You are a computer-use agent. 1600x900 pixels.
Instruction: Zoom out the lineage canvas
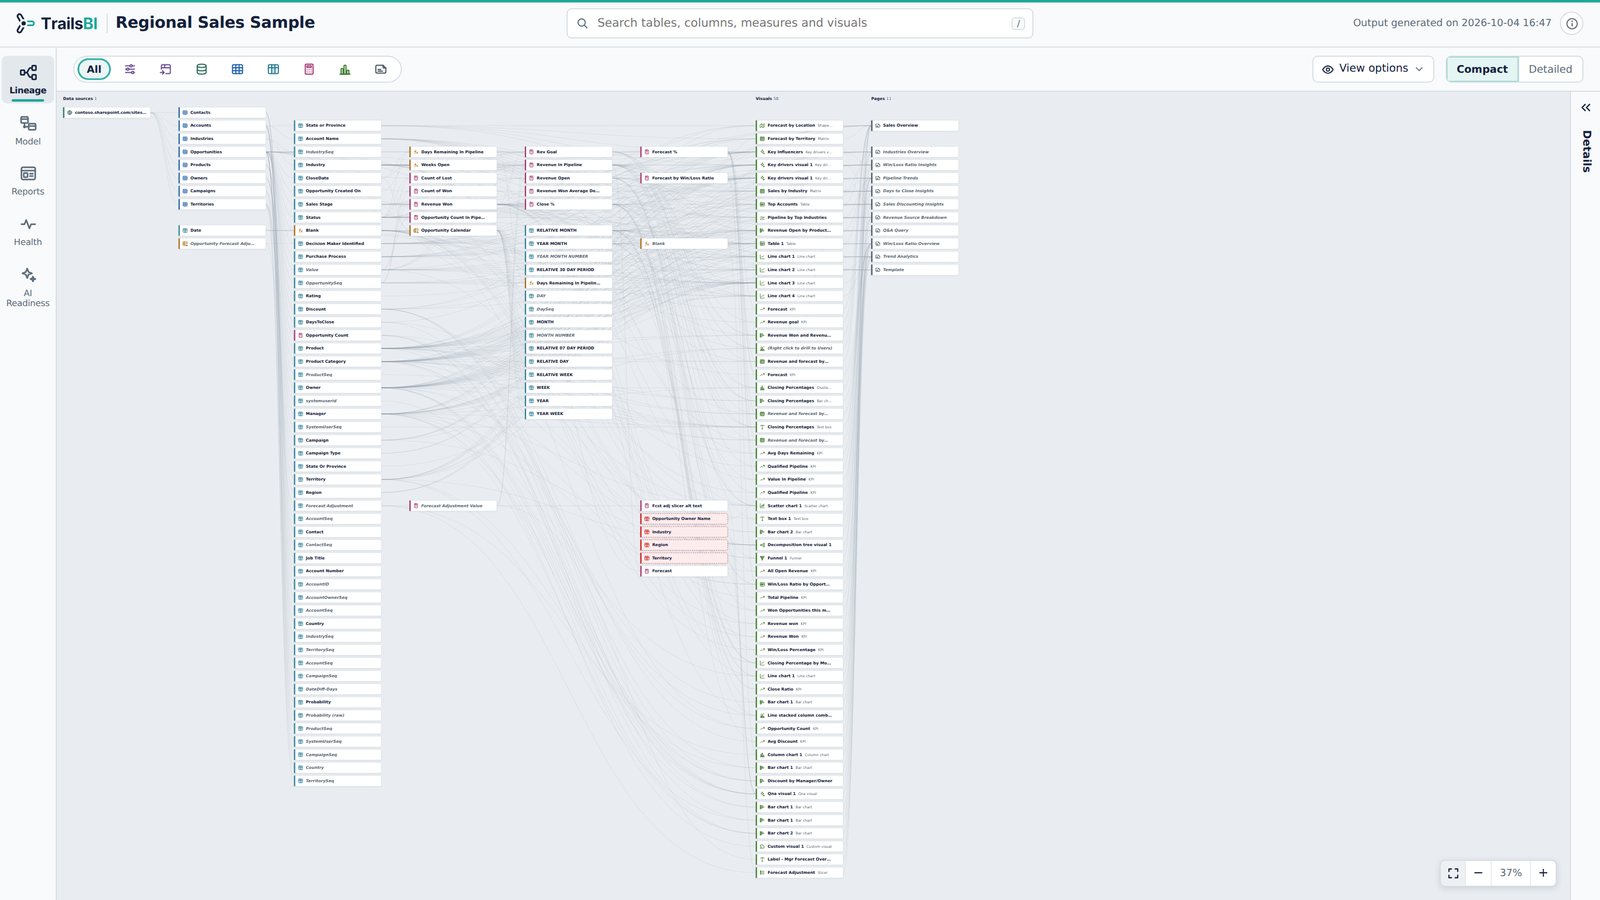coord(1478,873)
